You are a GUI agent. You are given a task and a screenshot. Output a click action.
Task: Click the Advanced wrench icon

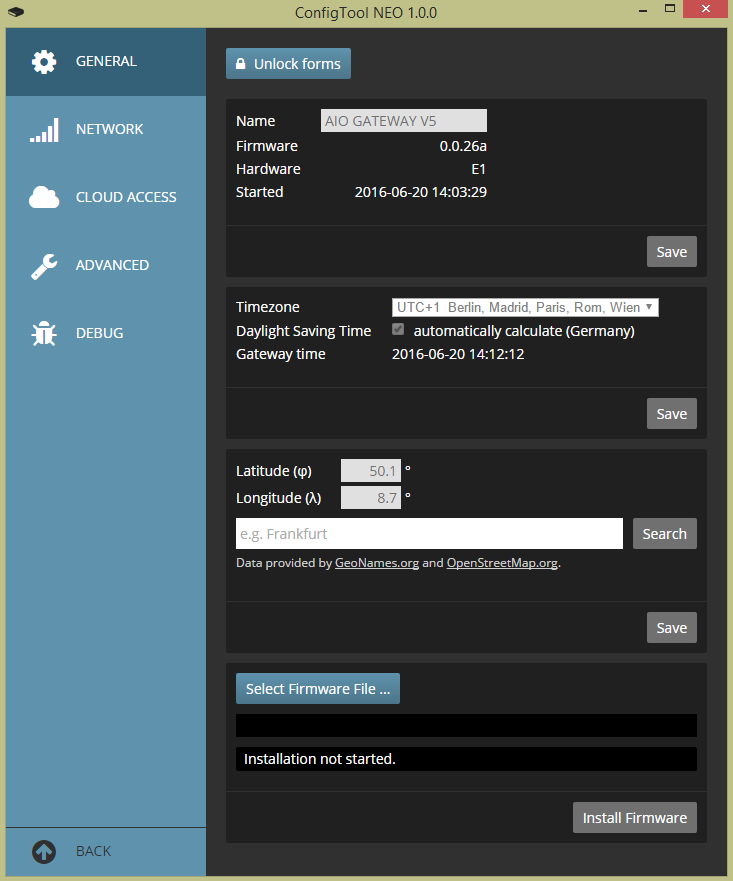point(44,266)
